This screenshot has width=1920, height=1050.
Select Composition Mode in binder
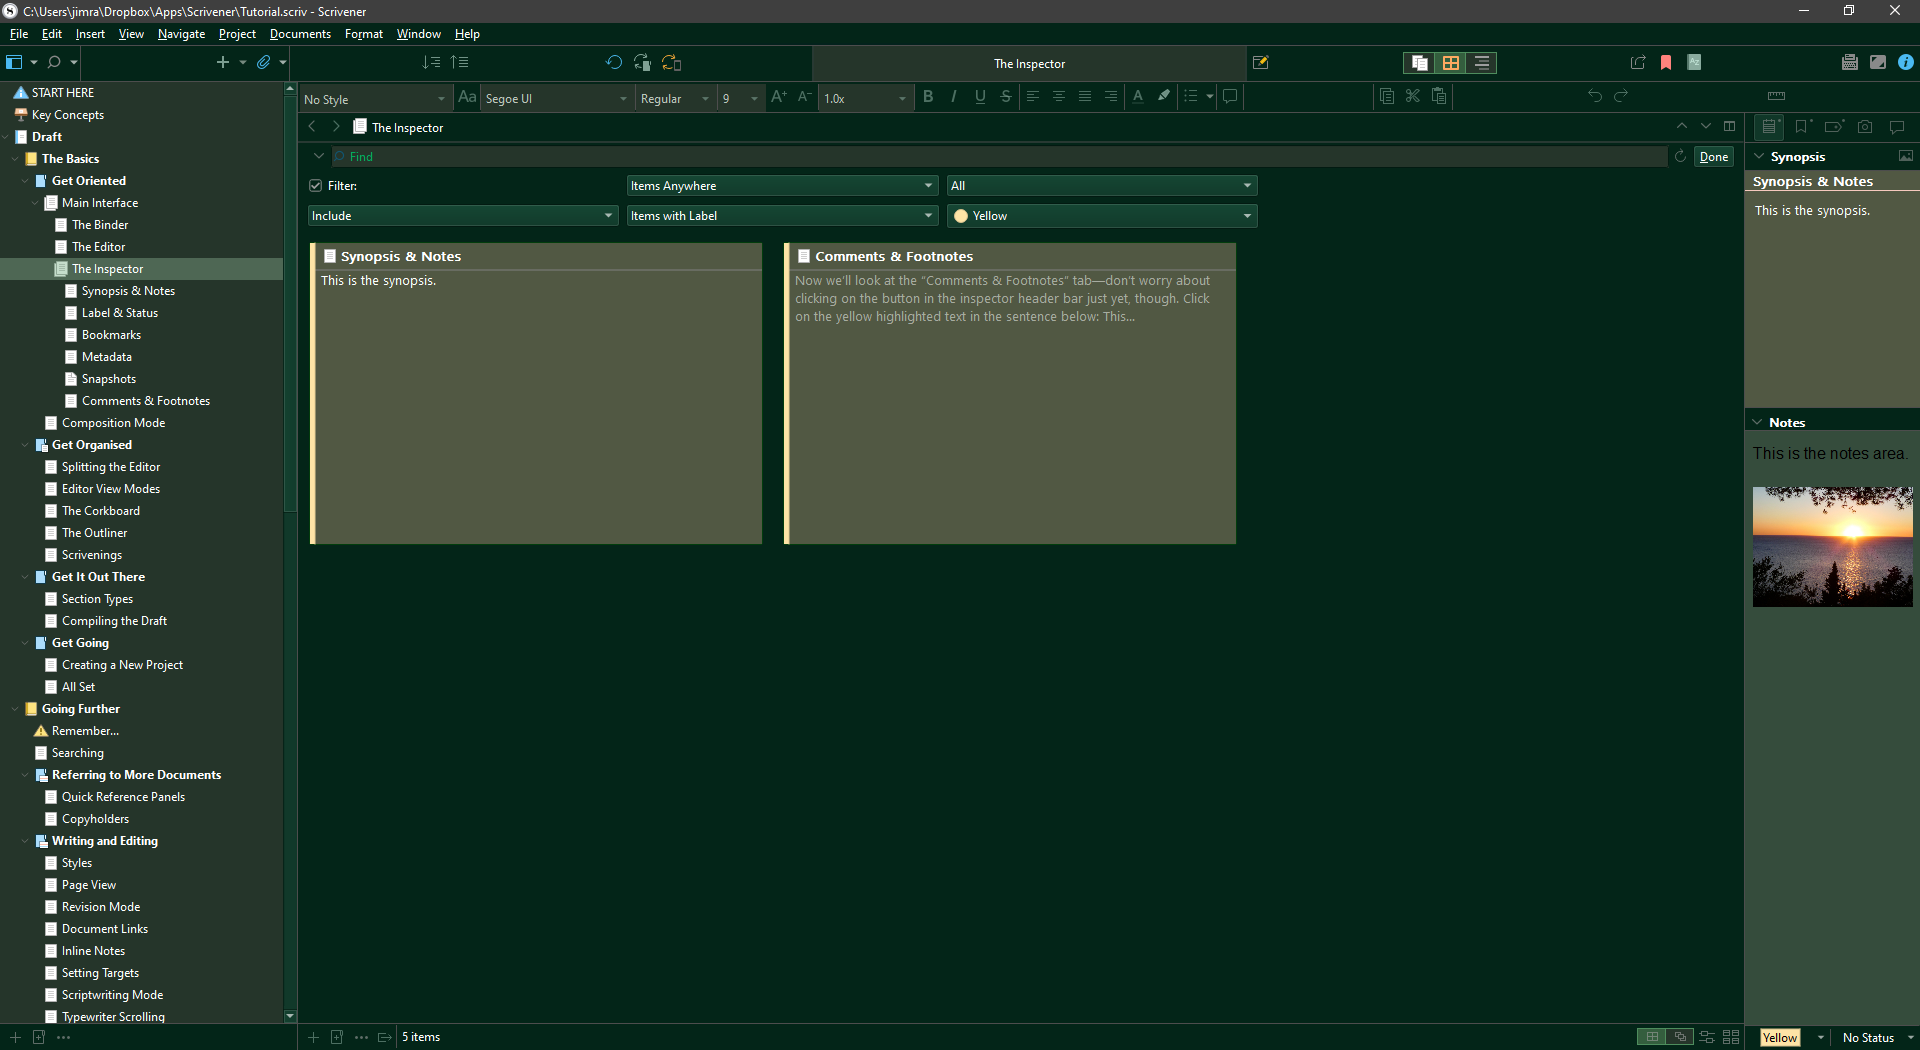point(113,423)
